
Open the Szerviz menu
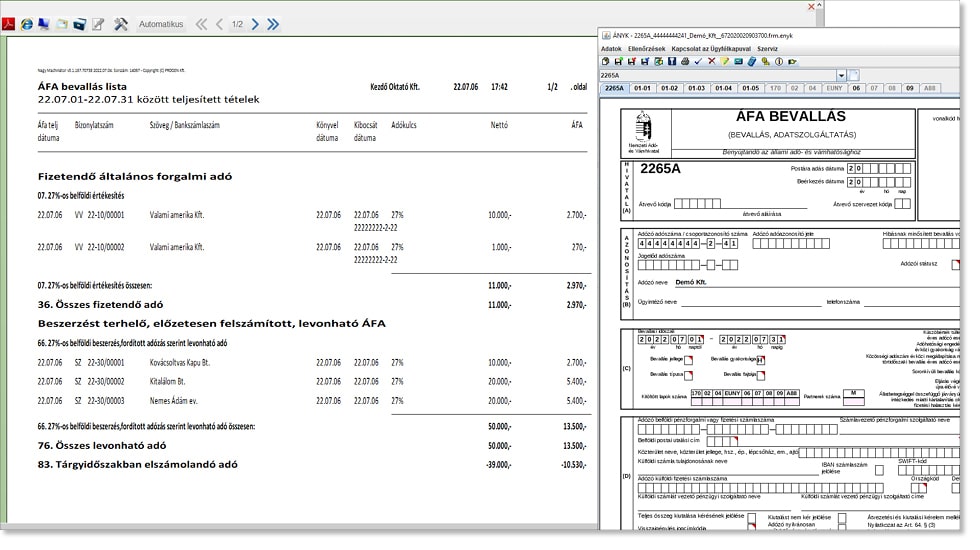click(x=767, y=48)
